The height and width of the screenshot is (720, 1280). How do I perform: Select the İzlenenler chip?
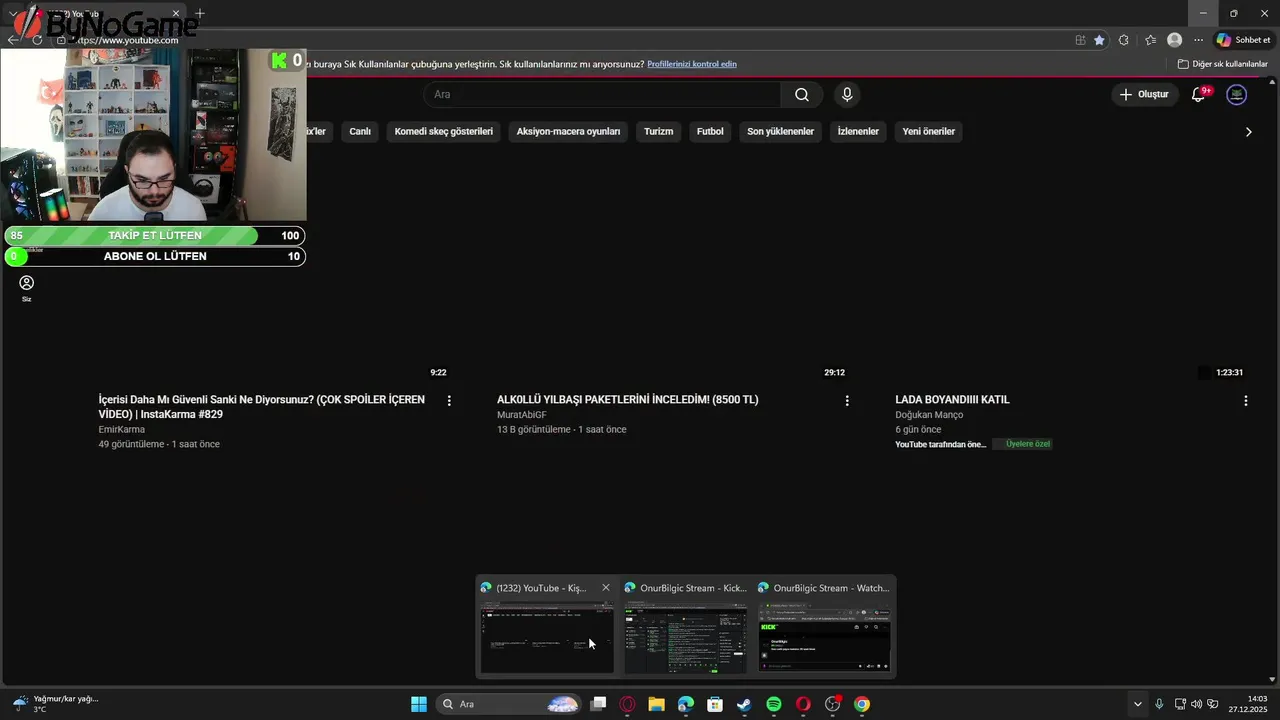(x=858, y=131)
